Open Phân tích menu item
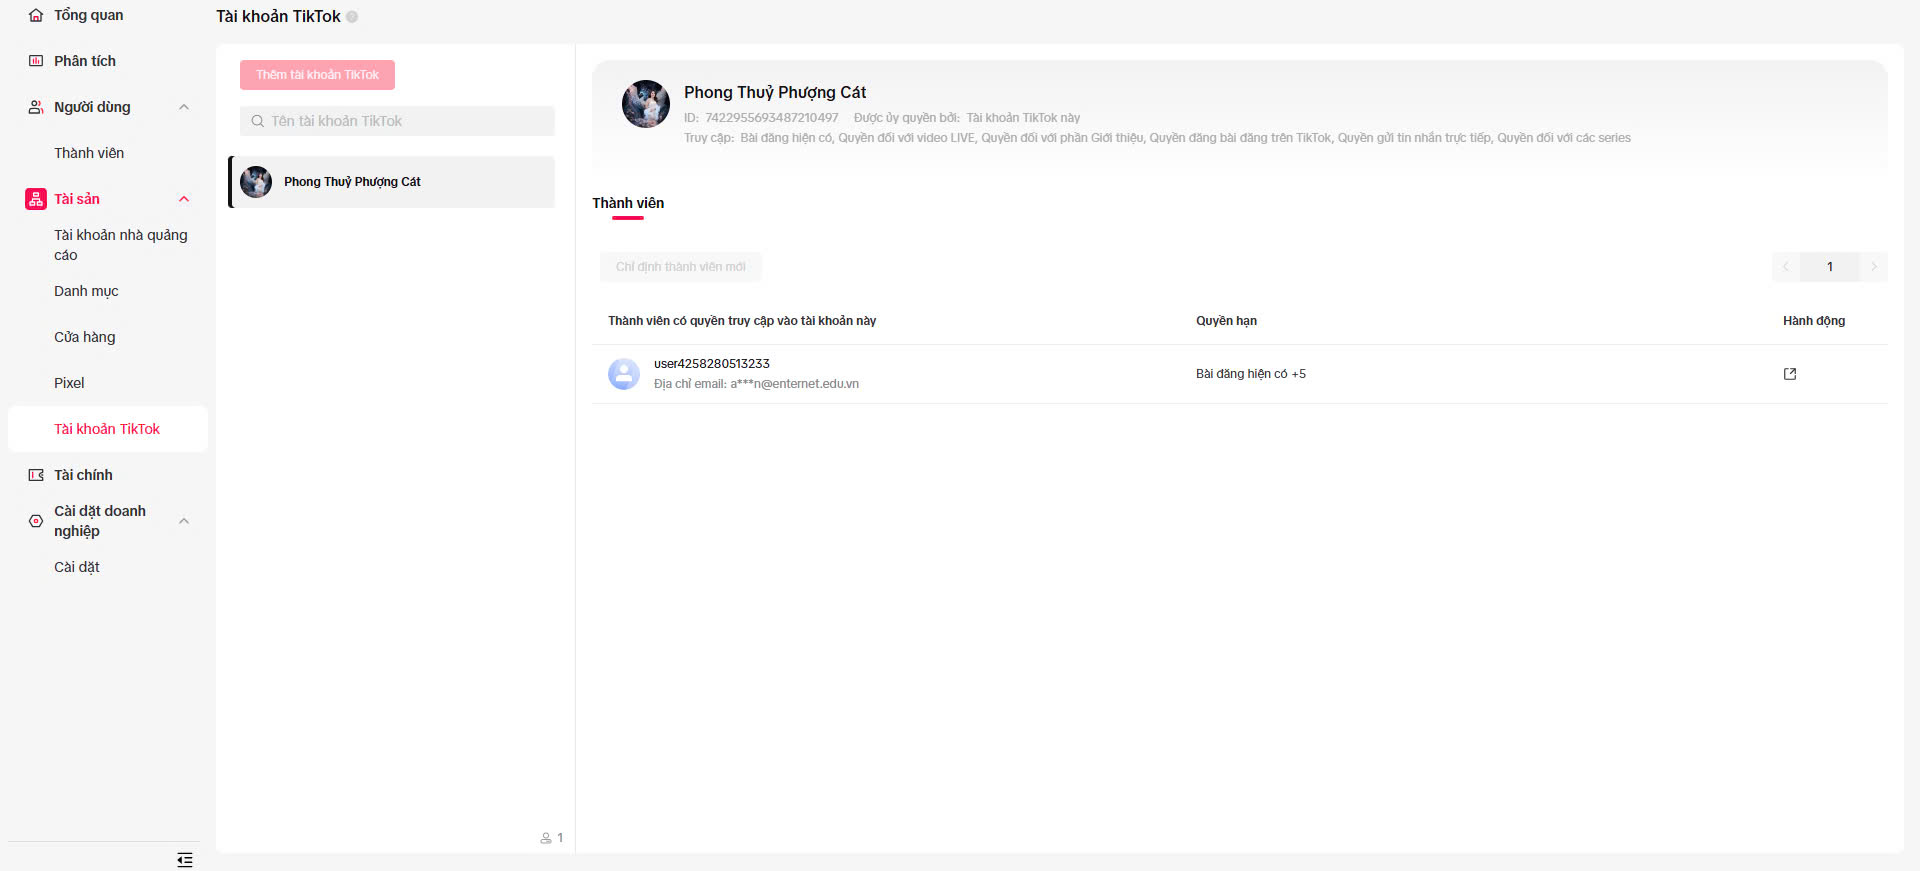Screen dimensions: 1920x871 point(85,61)
